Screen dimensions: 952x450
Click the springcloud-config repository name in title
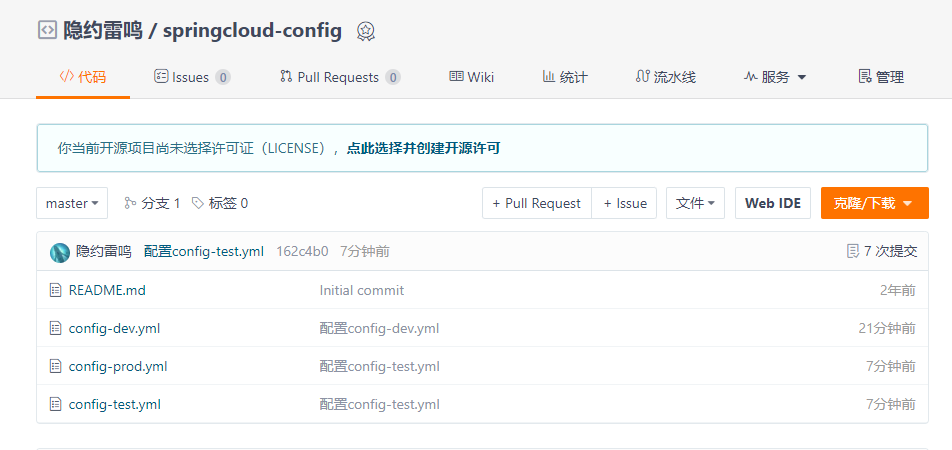click(252, 30)
